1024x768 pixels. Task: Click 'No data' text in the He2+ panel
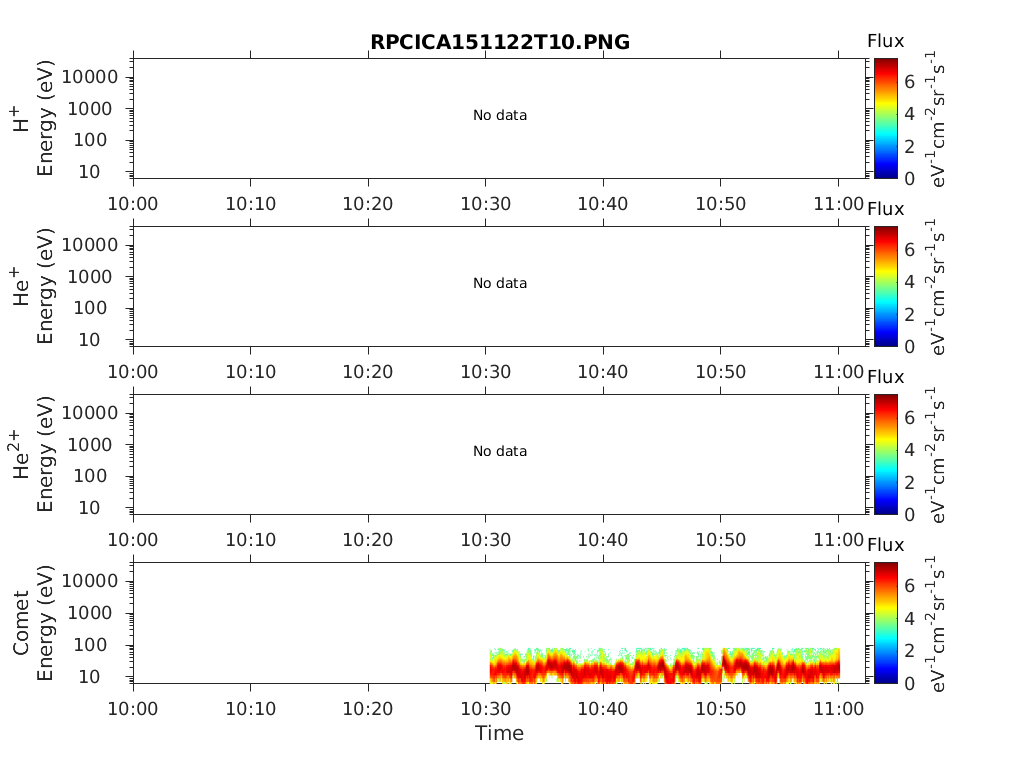pos(499,452)
